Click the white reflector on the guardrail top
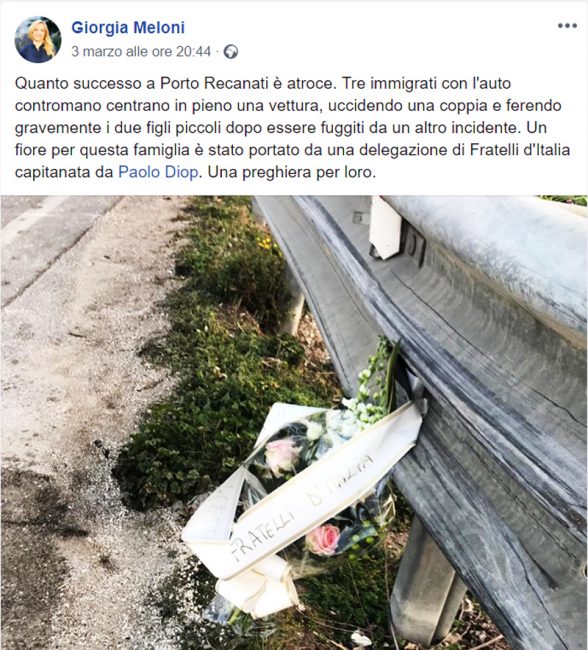Screen dimensions: 588x650 pyautogui.click(x=385, y=228)
